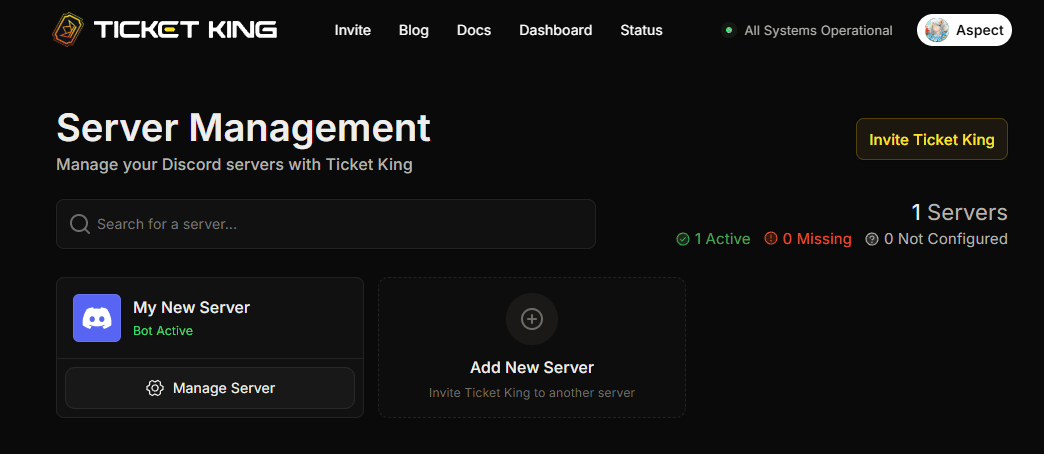Click the Manage Server button

pyautogui.click(x=210, y=388)
